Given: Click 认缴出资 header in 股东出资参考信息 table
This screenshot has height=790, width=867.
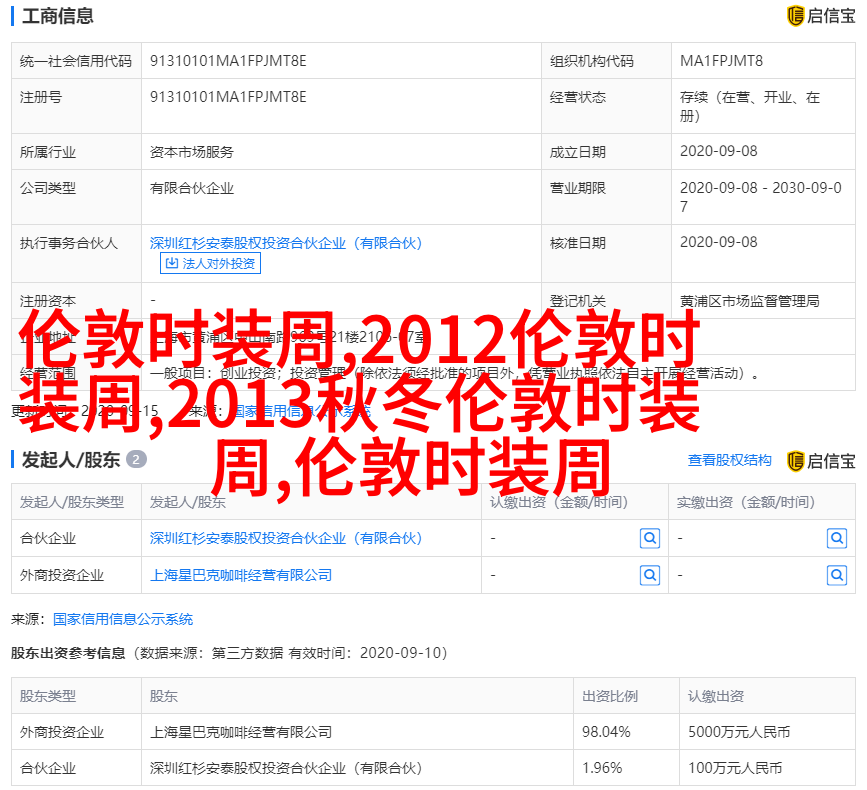Looking at the screenshot, I should pos(715,696).
